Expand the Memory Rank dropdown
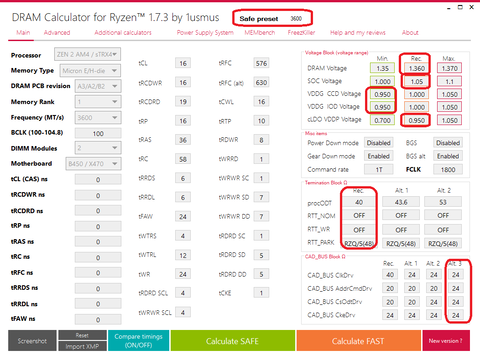This screenshot has width=480, height=361. tap(98, 102)
